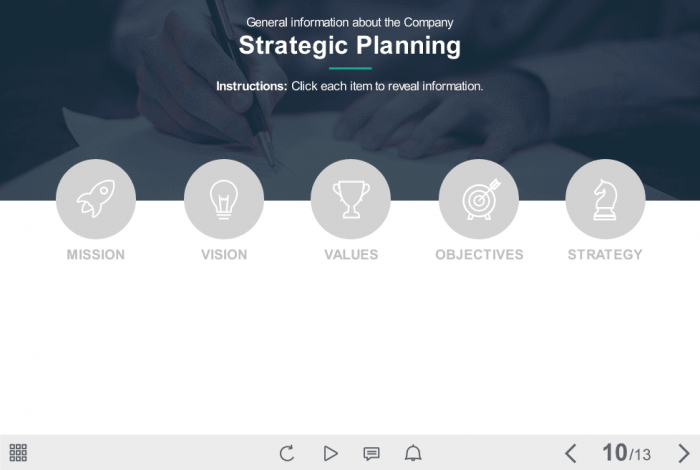Go to the previous slide arrow
Viewport: 700px width, 470px height.
tap(571, 453)
